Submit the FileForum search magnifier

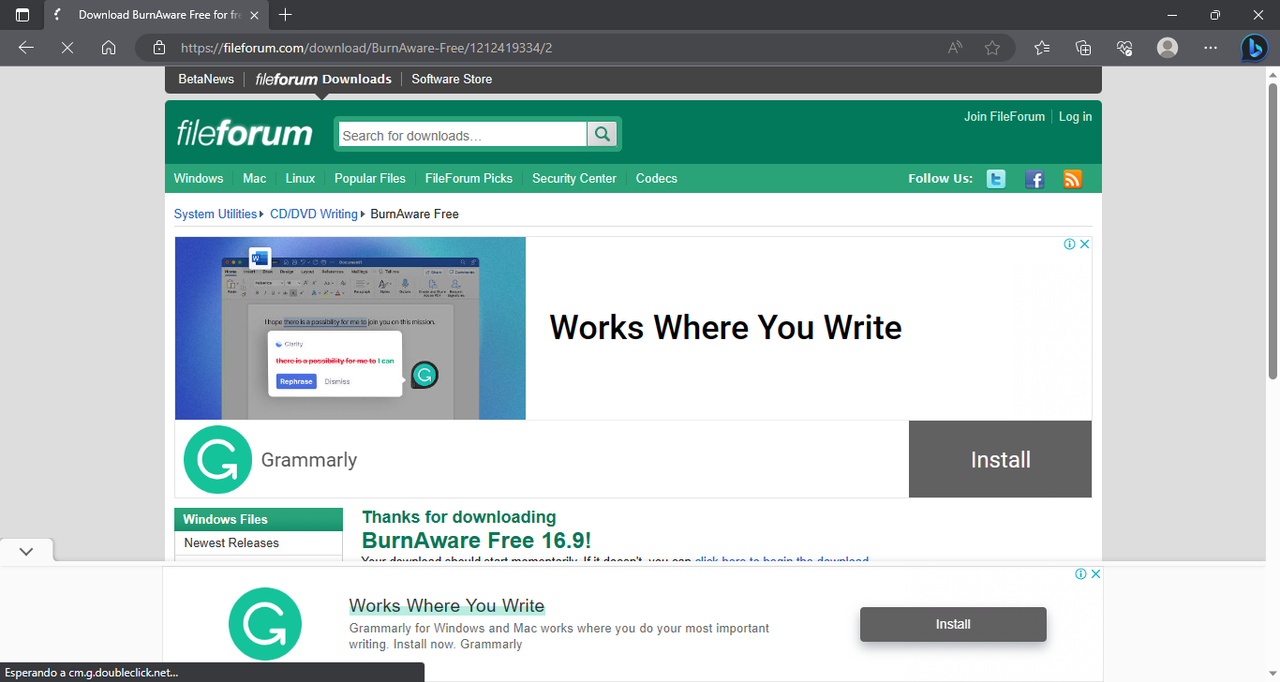(602, 134)
